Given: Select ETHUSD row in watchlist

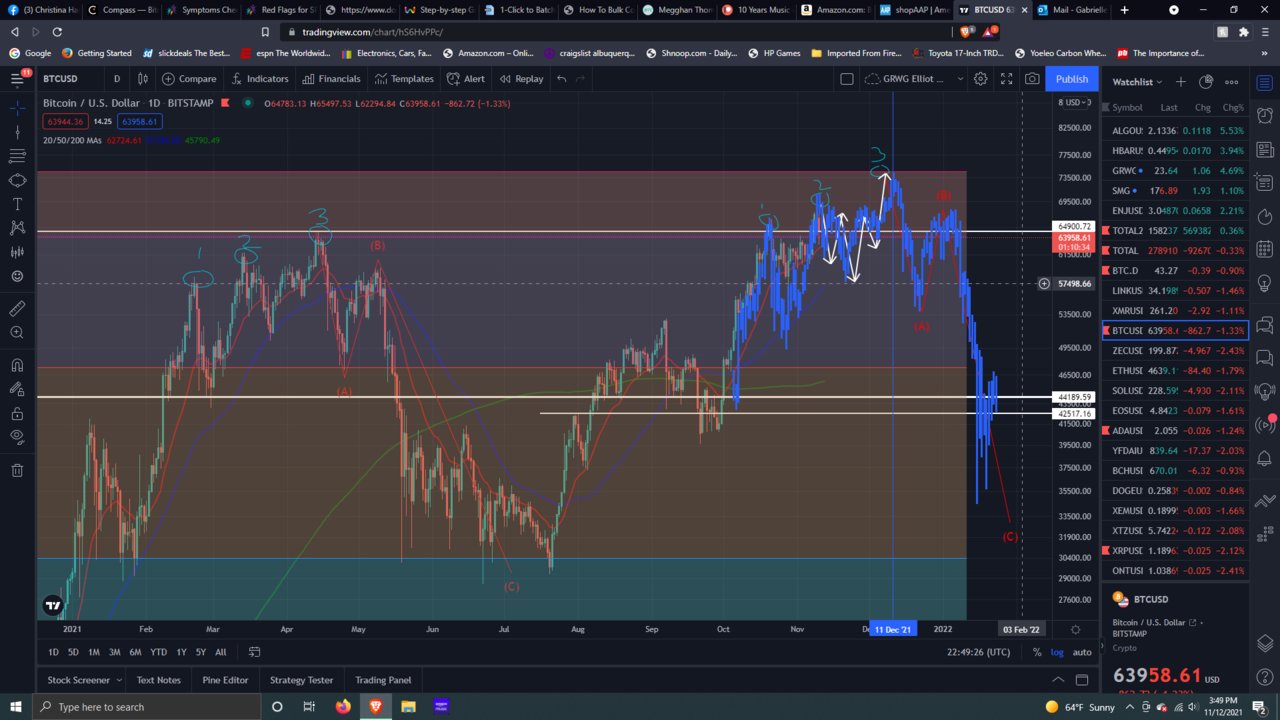Looking at the screenshot, I should (x=1175, y=371).
